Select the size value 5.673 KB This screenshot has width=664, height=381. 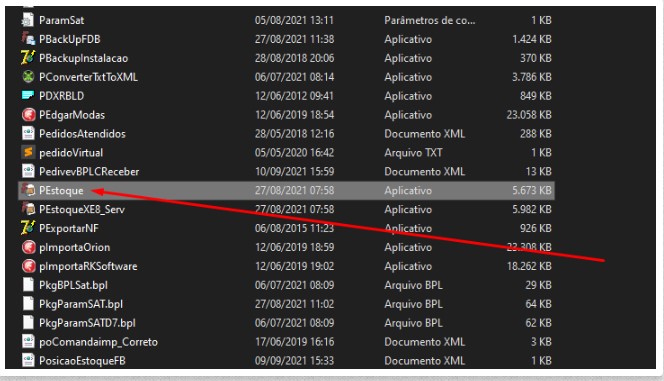click(532, 190)
